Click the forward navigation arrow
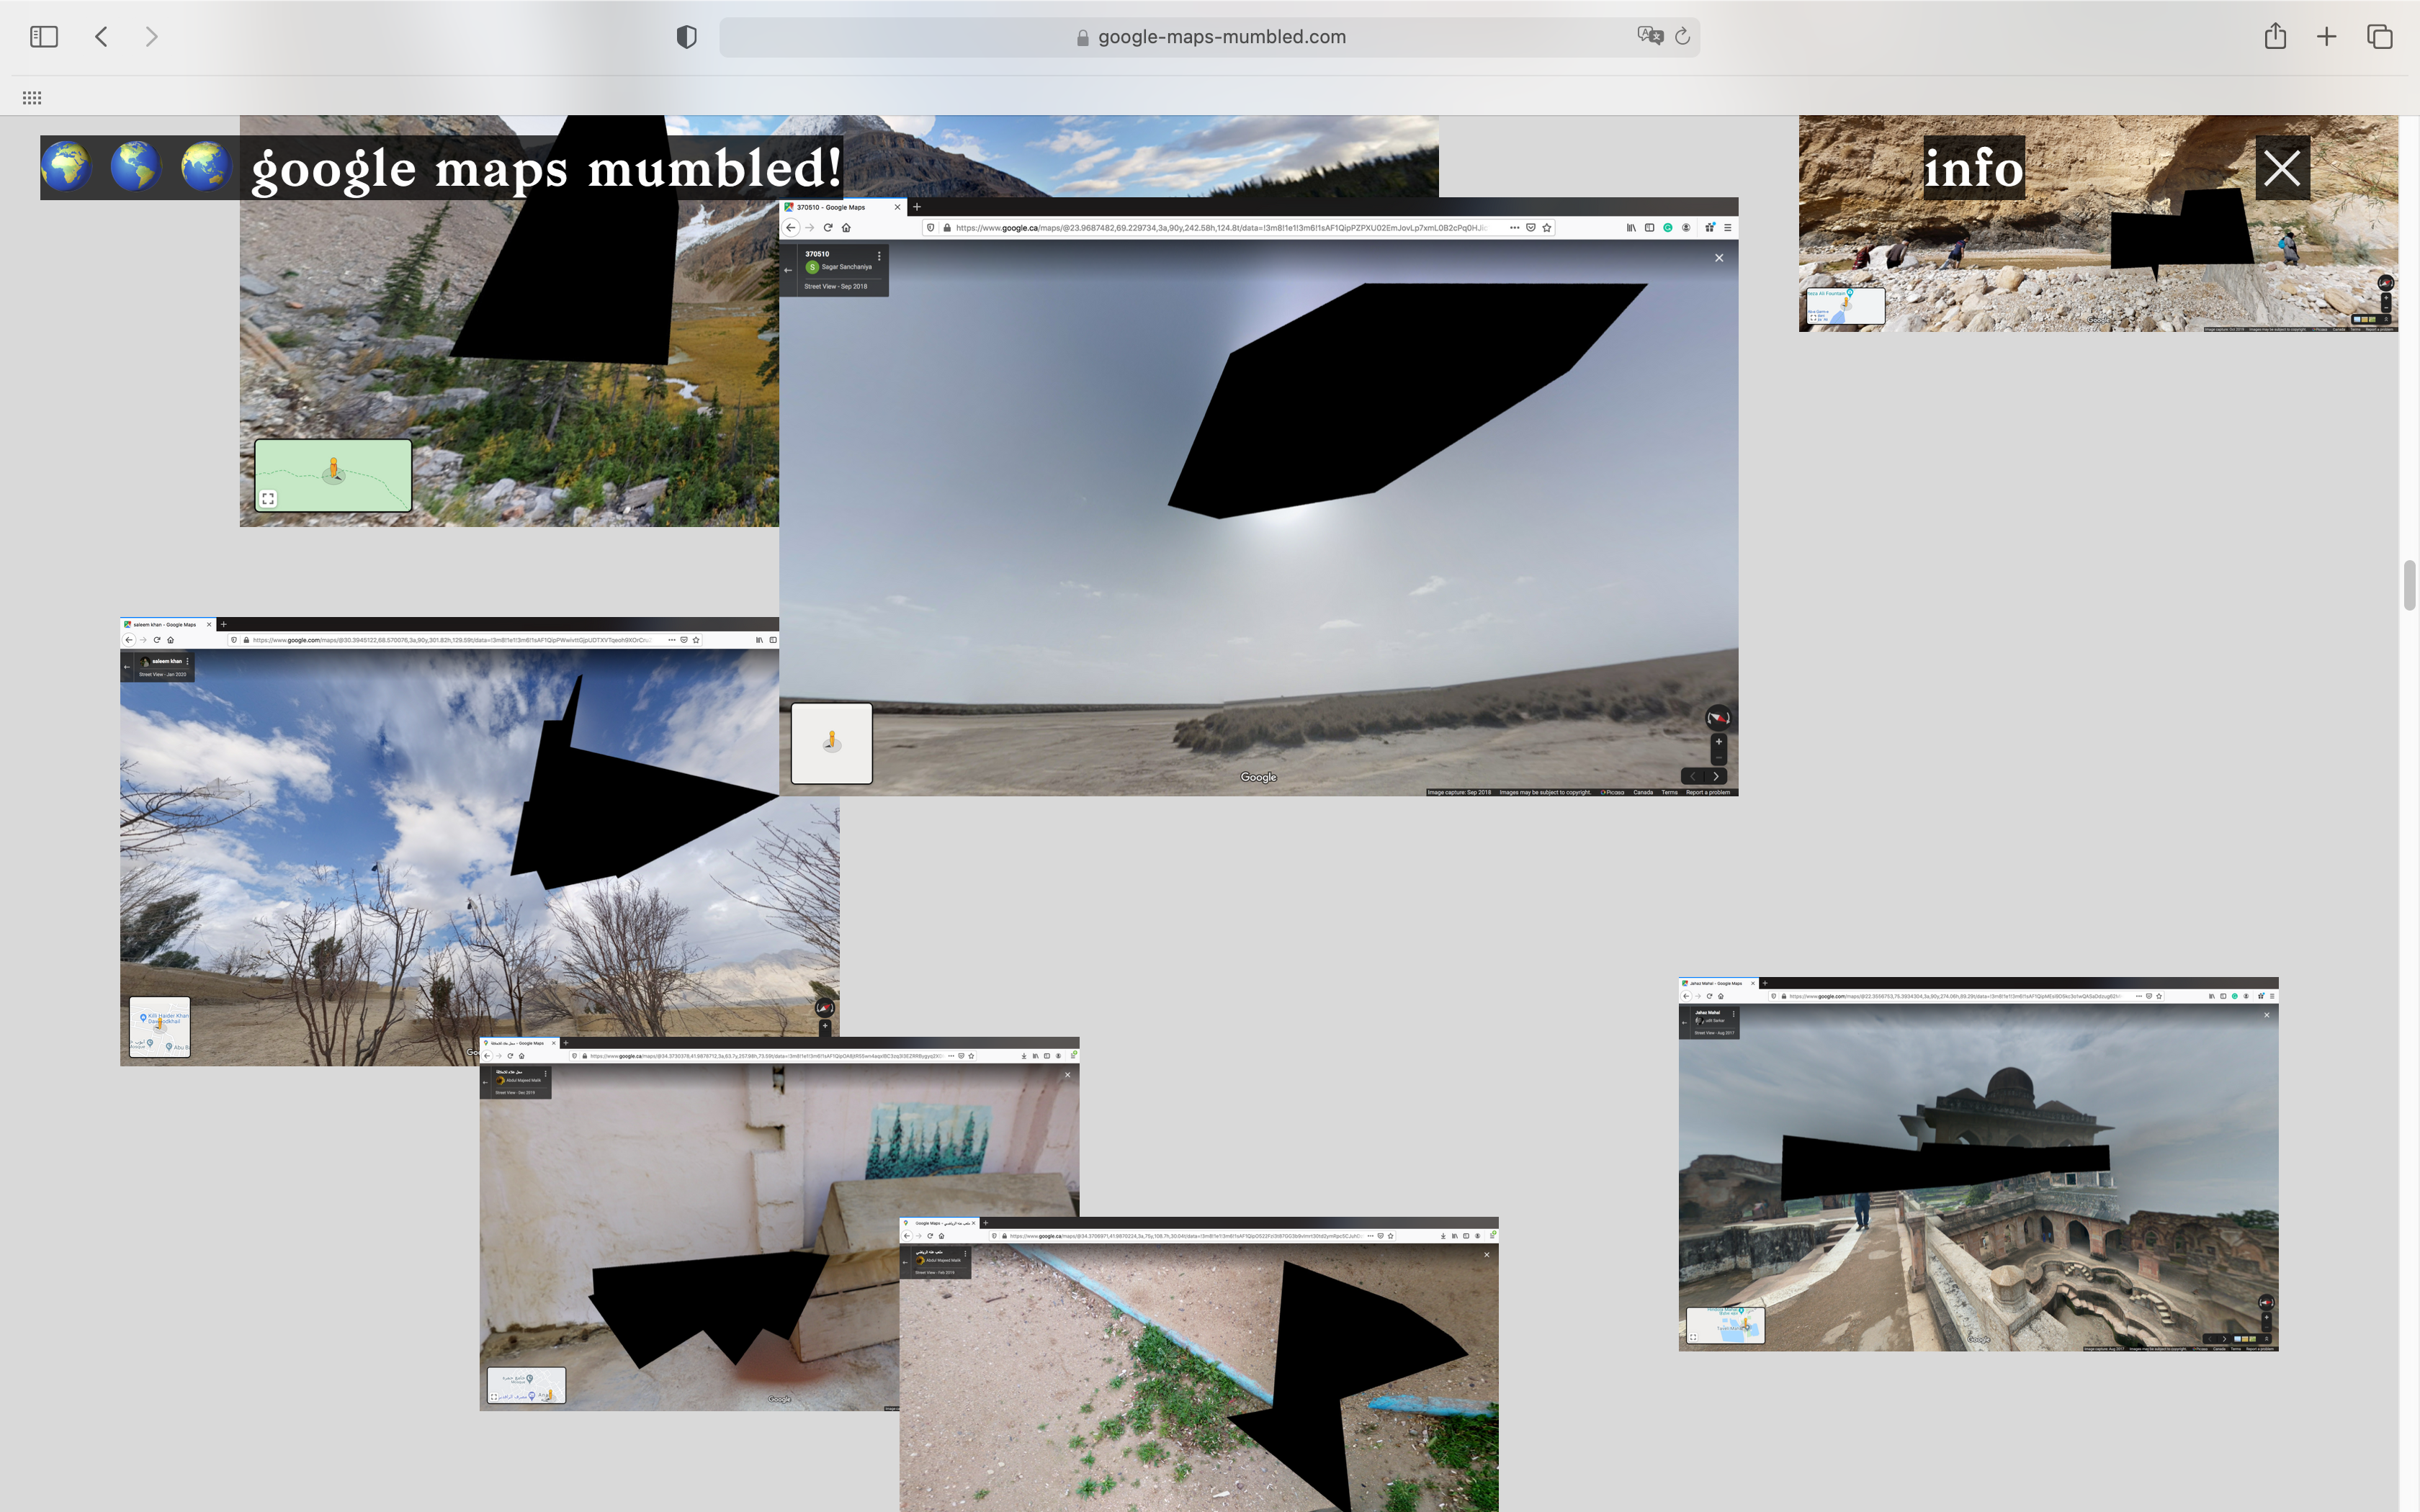Viewport: 2420px width, 1512px height. coord(151,37)
